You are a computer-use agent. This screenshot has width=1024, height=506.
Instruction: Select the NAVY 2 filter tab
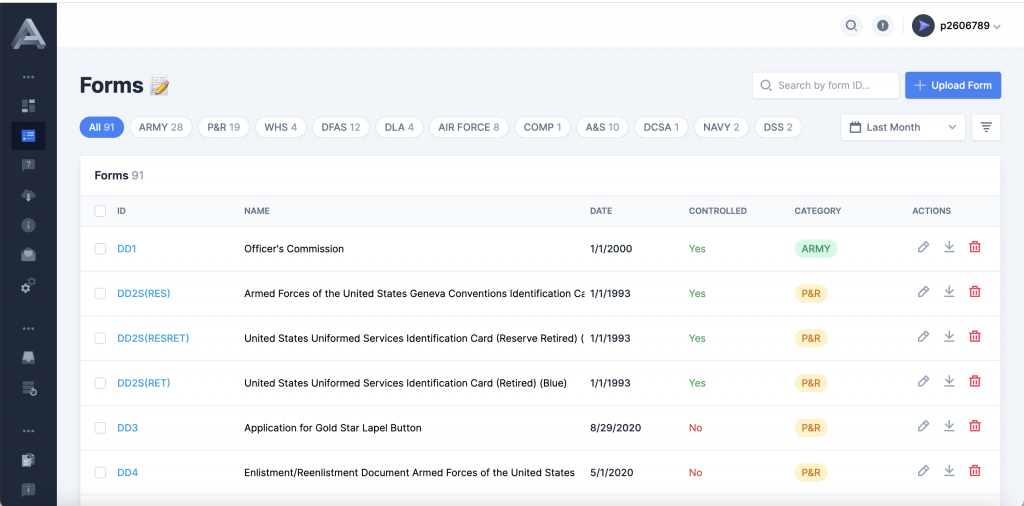tap(721, 127)
